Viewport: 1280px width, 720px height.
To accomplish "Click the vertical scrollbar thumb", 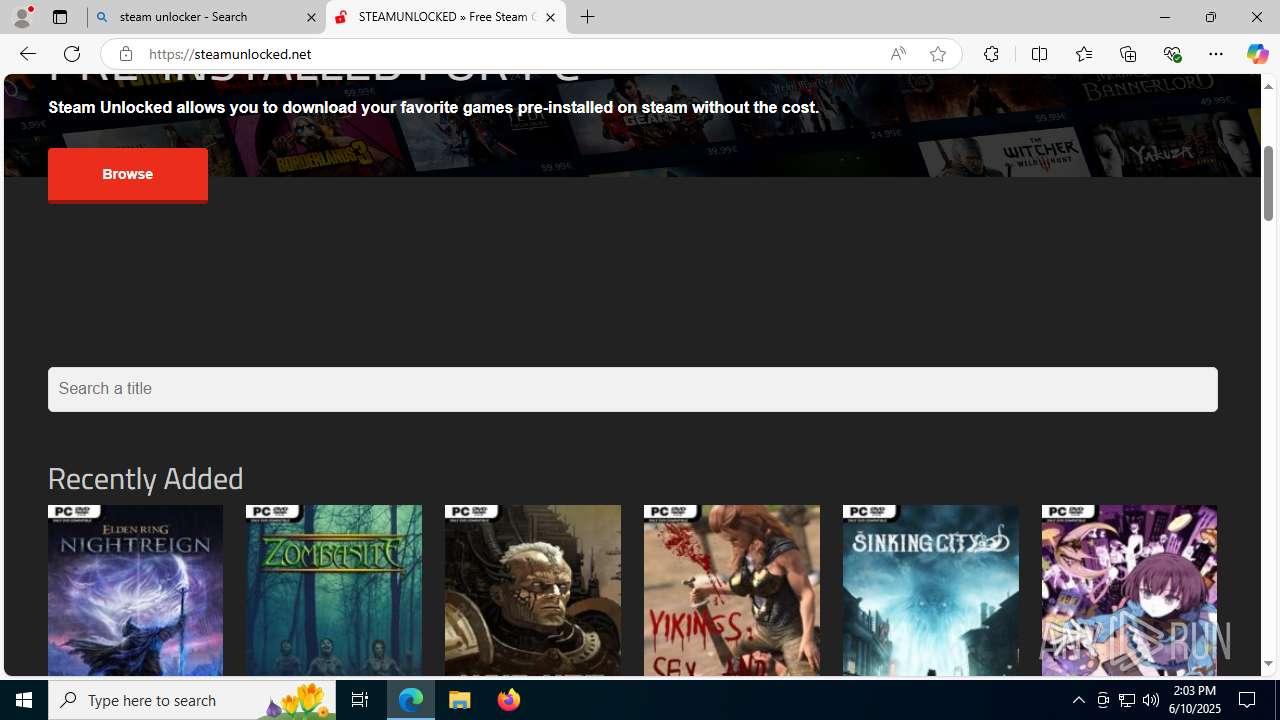I will point(1268,183).
